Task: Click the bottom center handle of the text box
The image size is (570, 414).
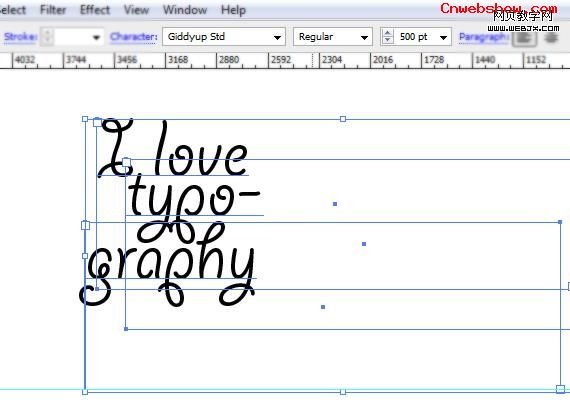Action: tap(343, 392)
